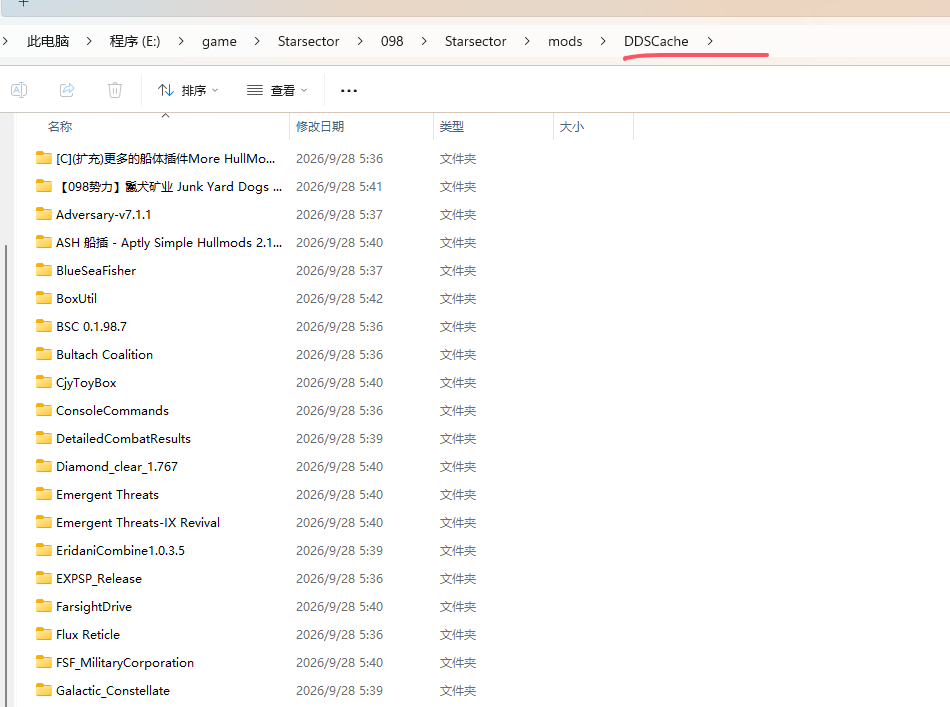
Task: Select Bultach Coalition folder icon
Action: tap(44, 354)
